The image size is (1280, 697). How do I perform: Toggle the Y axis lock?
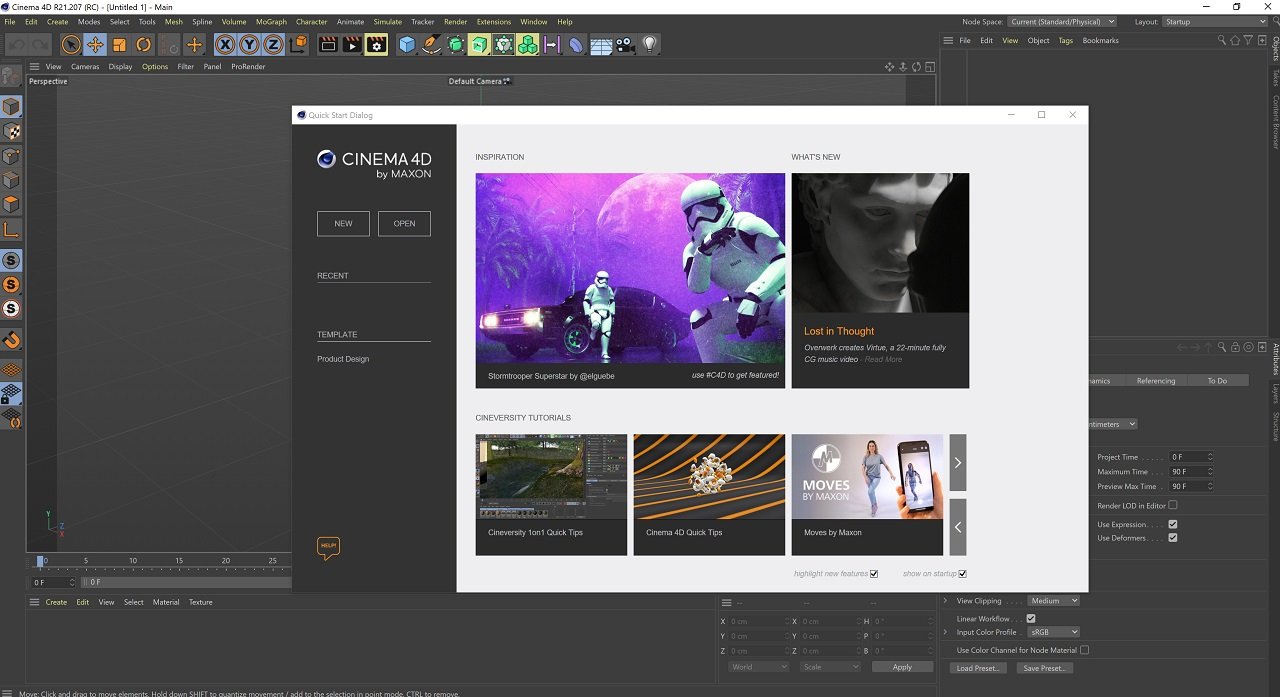(x=249, y=44)
